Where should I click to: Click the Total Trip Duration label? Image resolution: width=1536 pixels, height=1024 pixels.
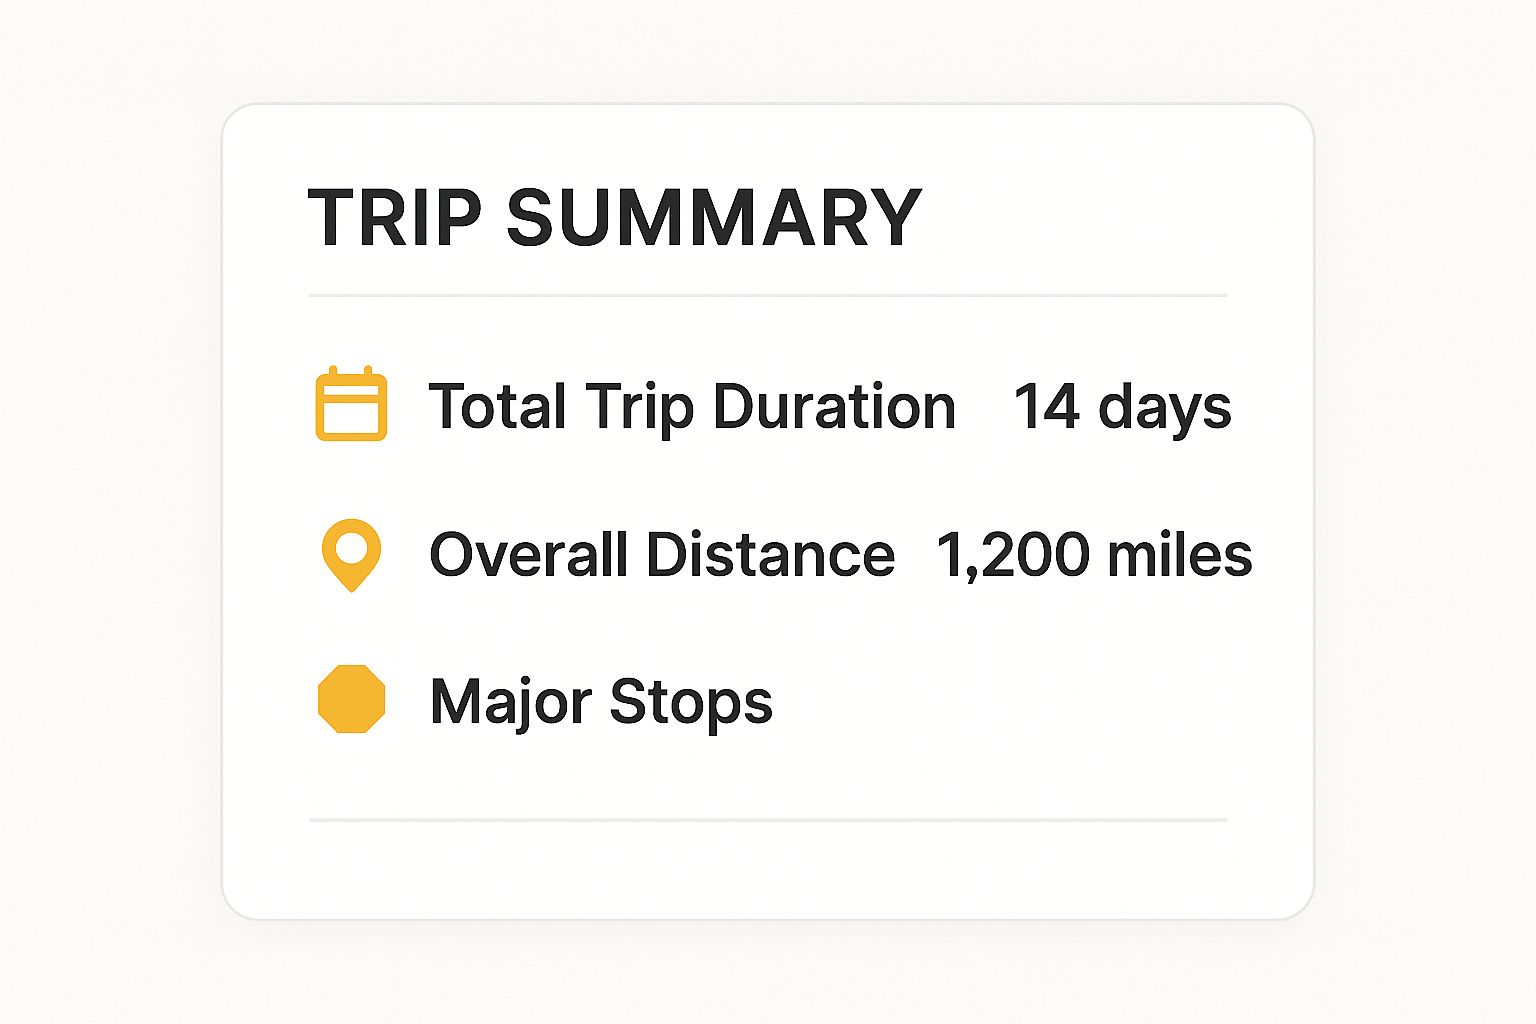pyautogui.click(x=692, y=407)
